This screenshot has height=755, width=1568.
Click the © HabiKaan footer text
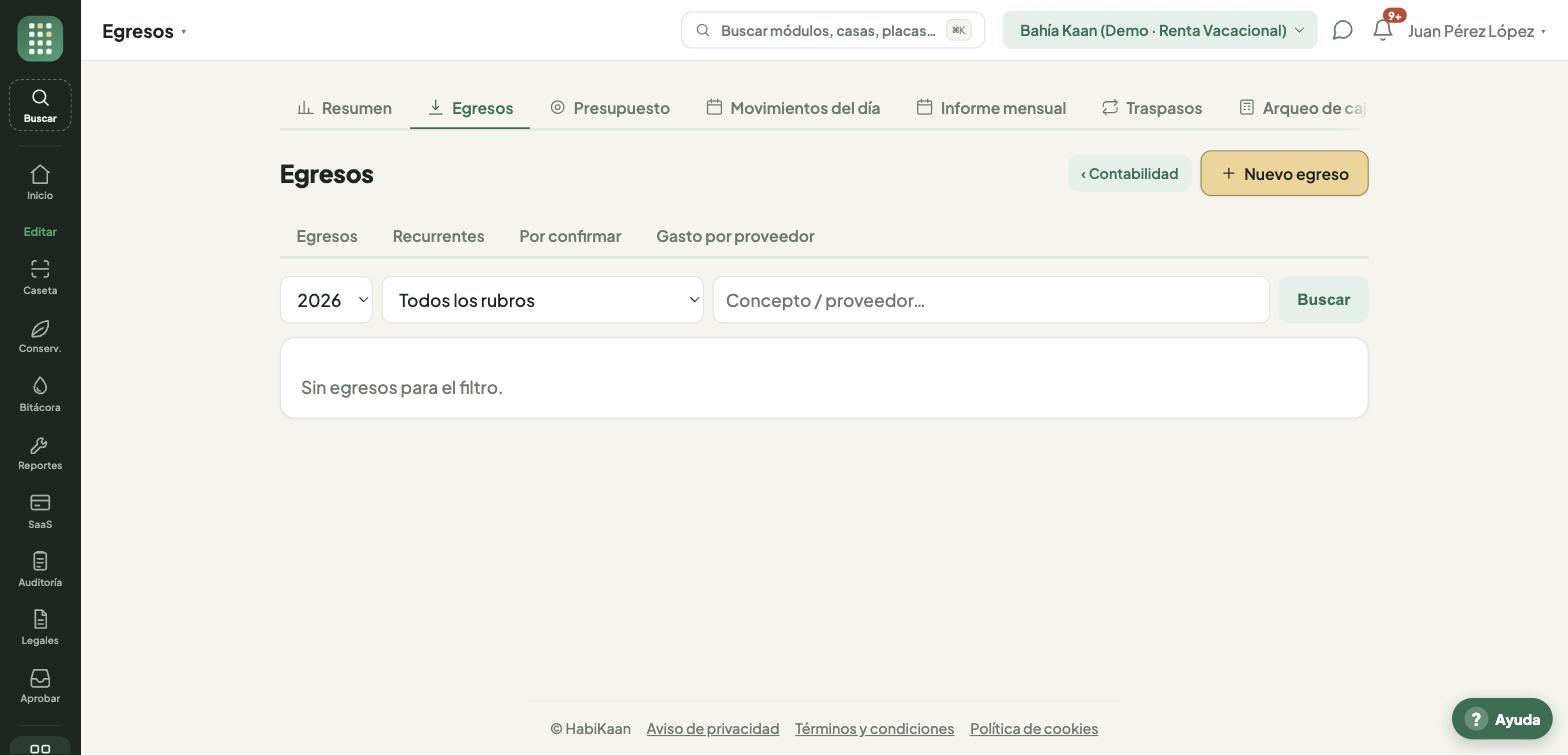click(x=590, y=728)
